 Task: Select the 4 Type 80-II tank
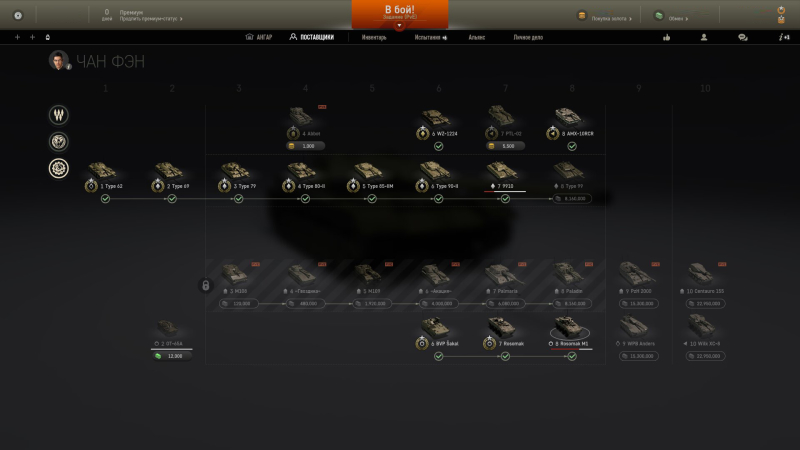tap(305, 176)
